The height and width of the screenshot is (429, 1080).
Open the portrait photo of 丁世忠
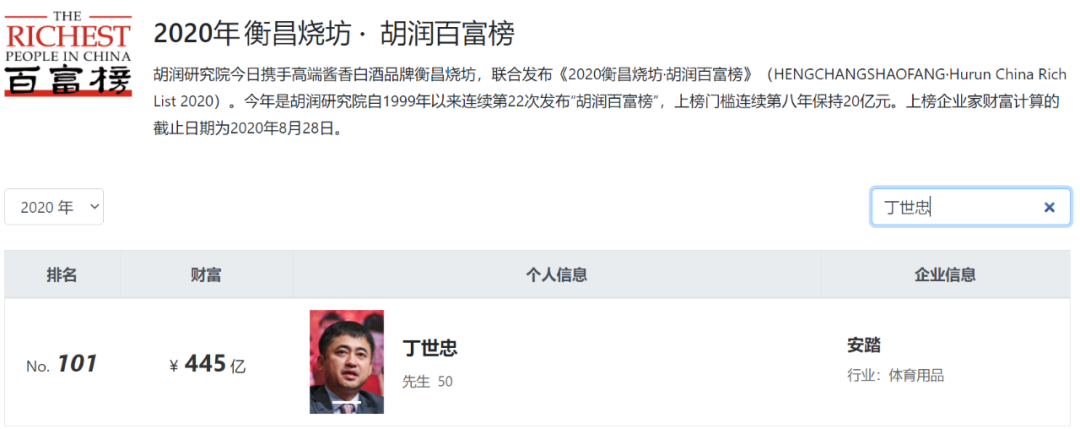pos(346,362)
